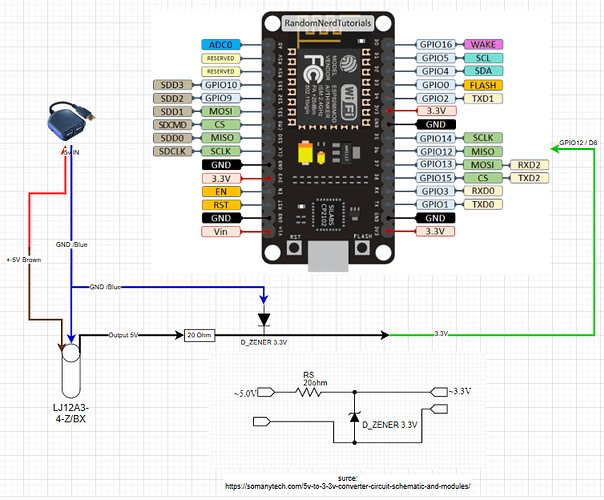The width and height of the screenshot is (604, 500).
Task: Click the MOSI label next to SDD1
Action: tap(221, 111)
